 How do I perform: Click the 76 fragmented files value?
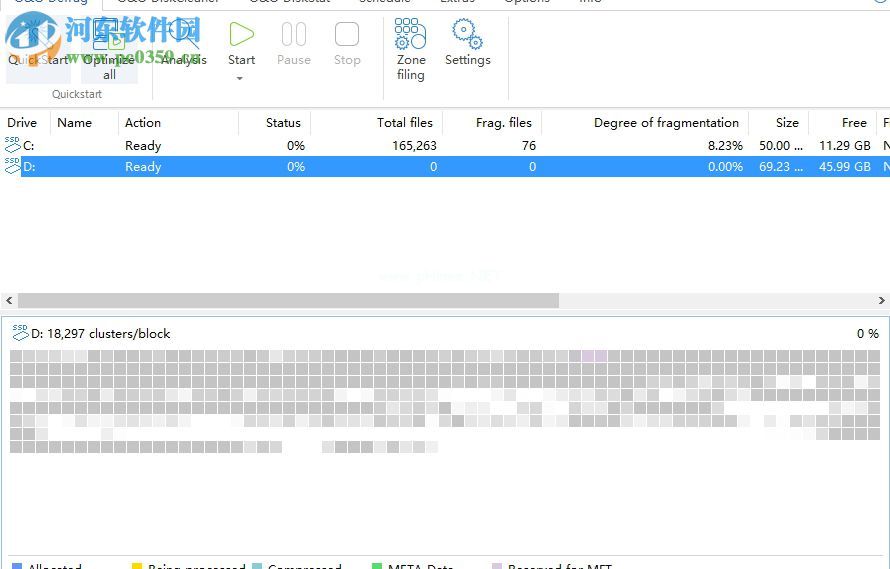tap(529, 146)
